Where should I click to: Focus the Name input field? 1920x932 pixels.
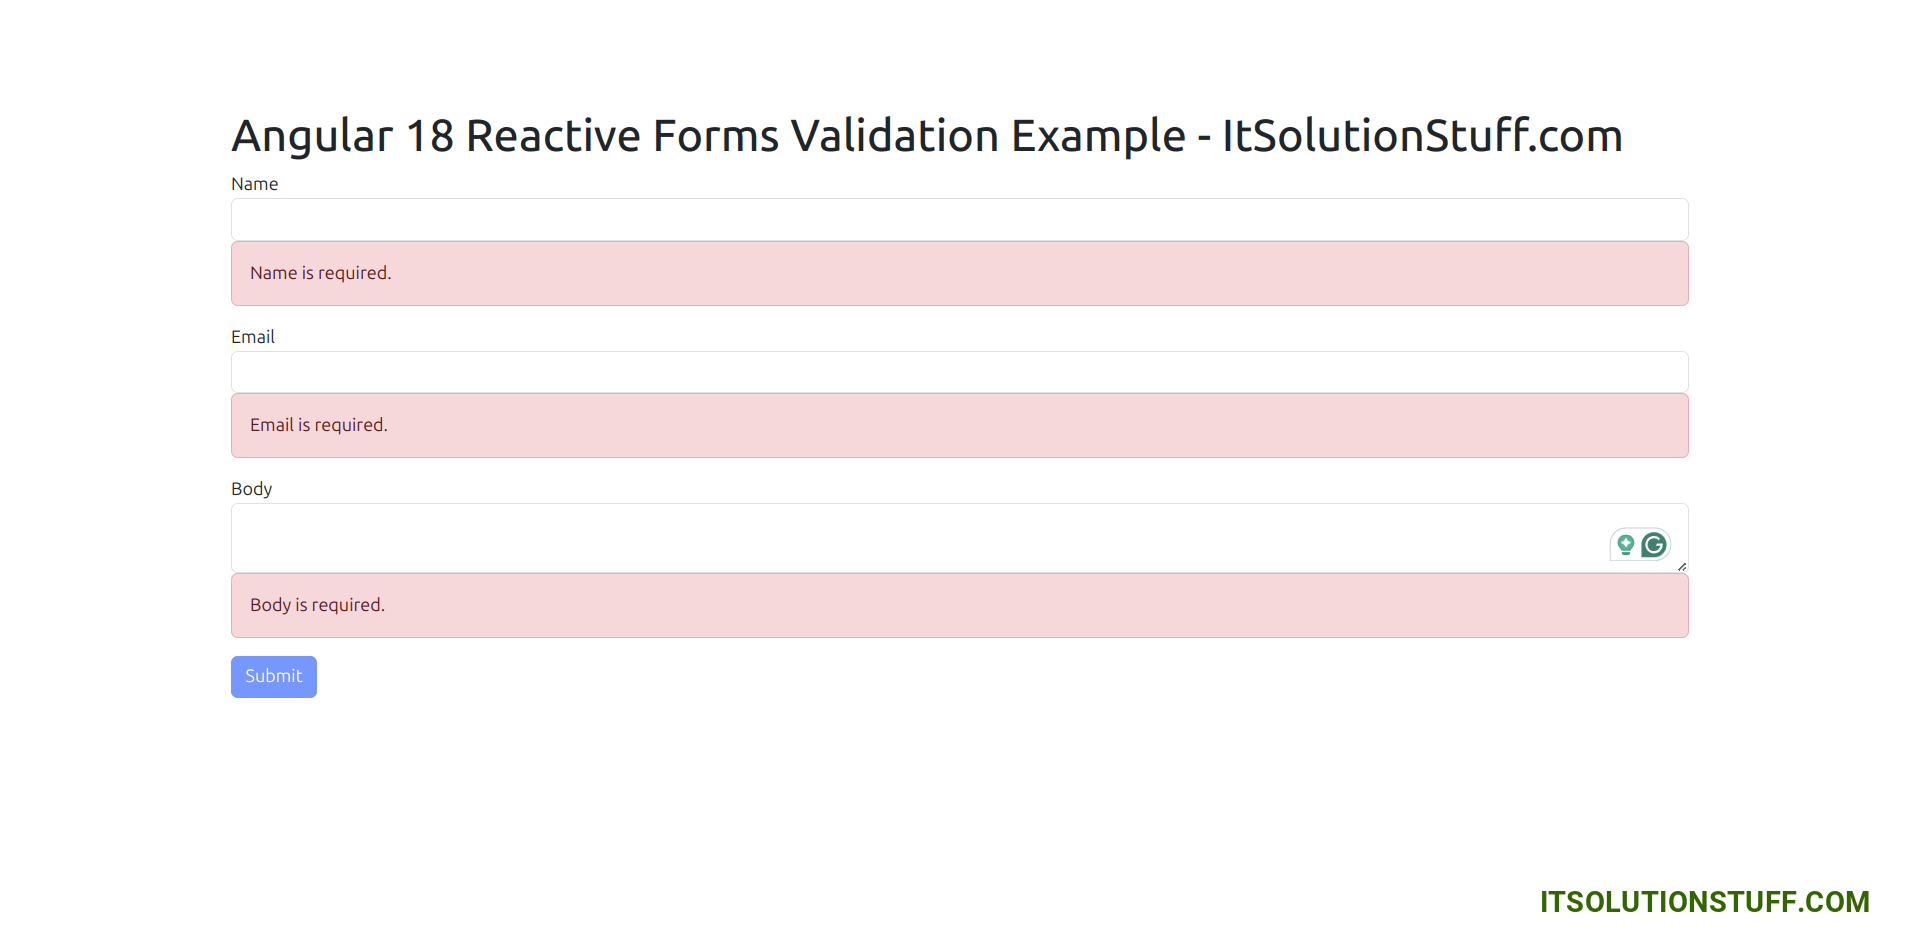959,219
